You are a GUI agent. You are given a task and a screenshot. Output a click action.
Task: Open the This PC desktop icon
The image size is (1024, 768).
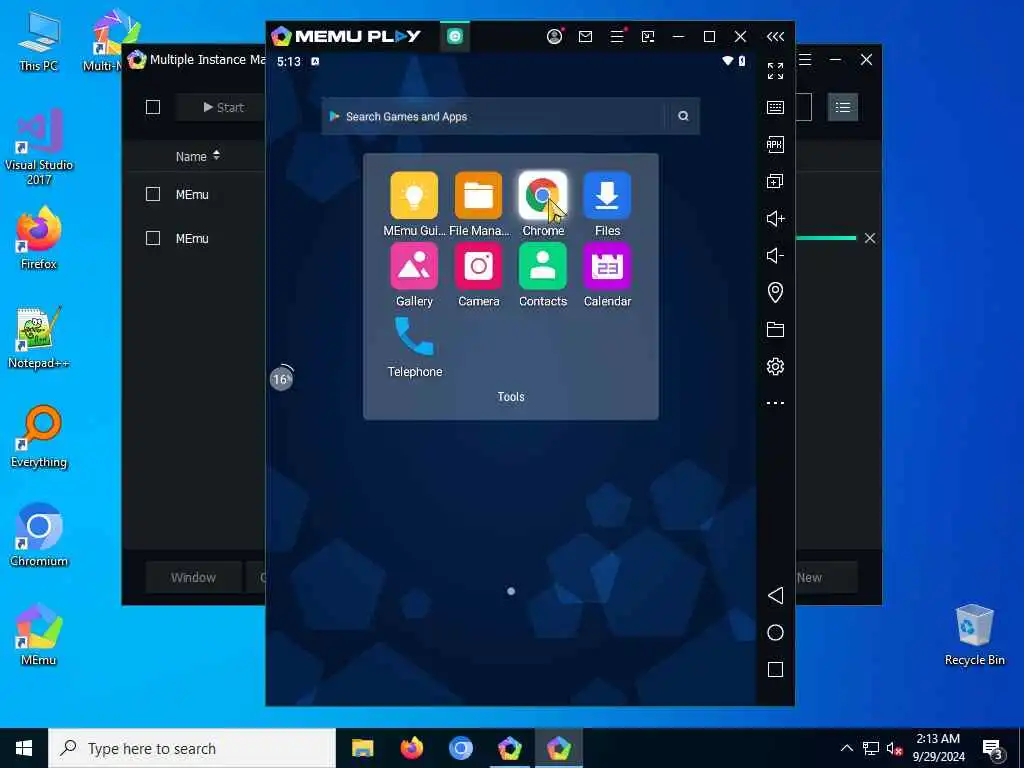click(x=39, y=42)
